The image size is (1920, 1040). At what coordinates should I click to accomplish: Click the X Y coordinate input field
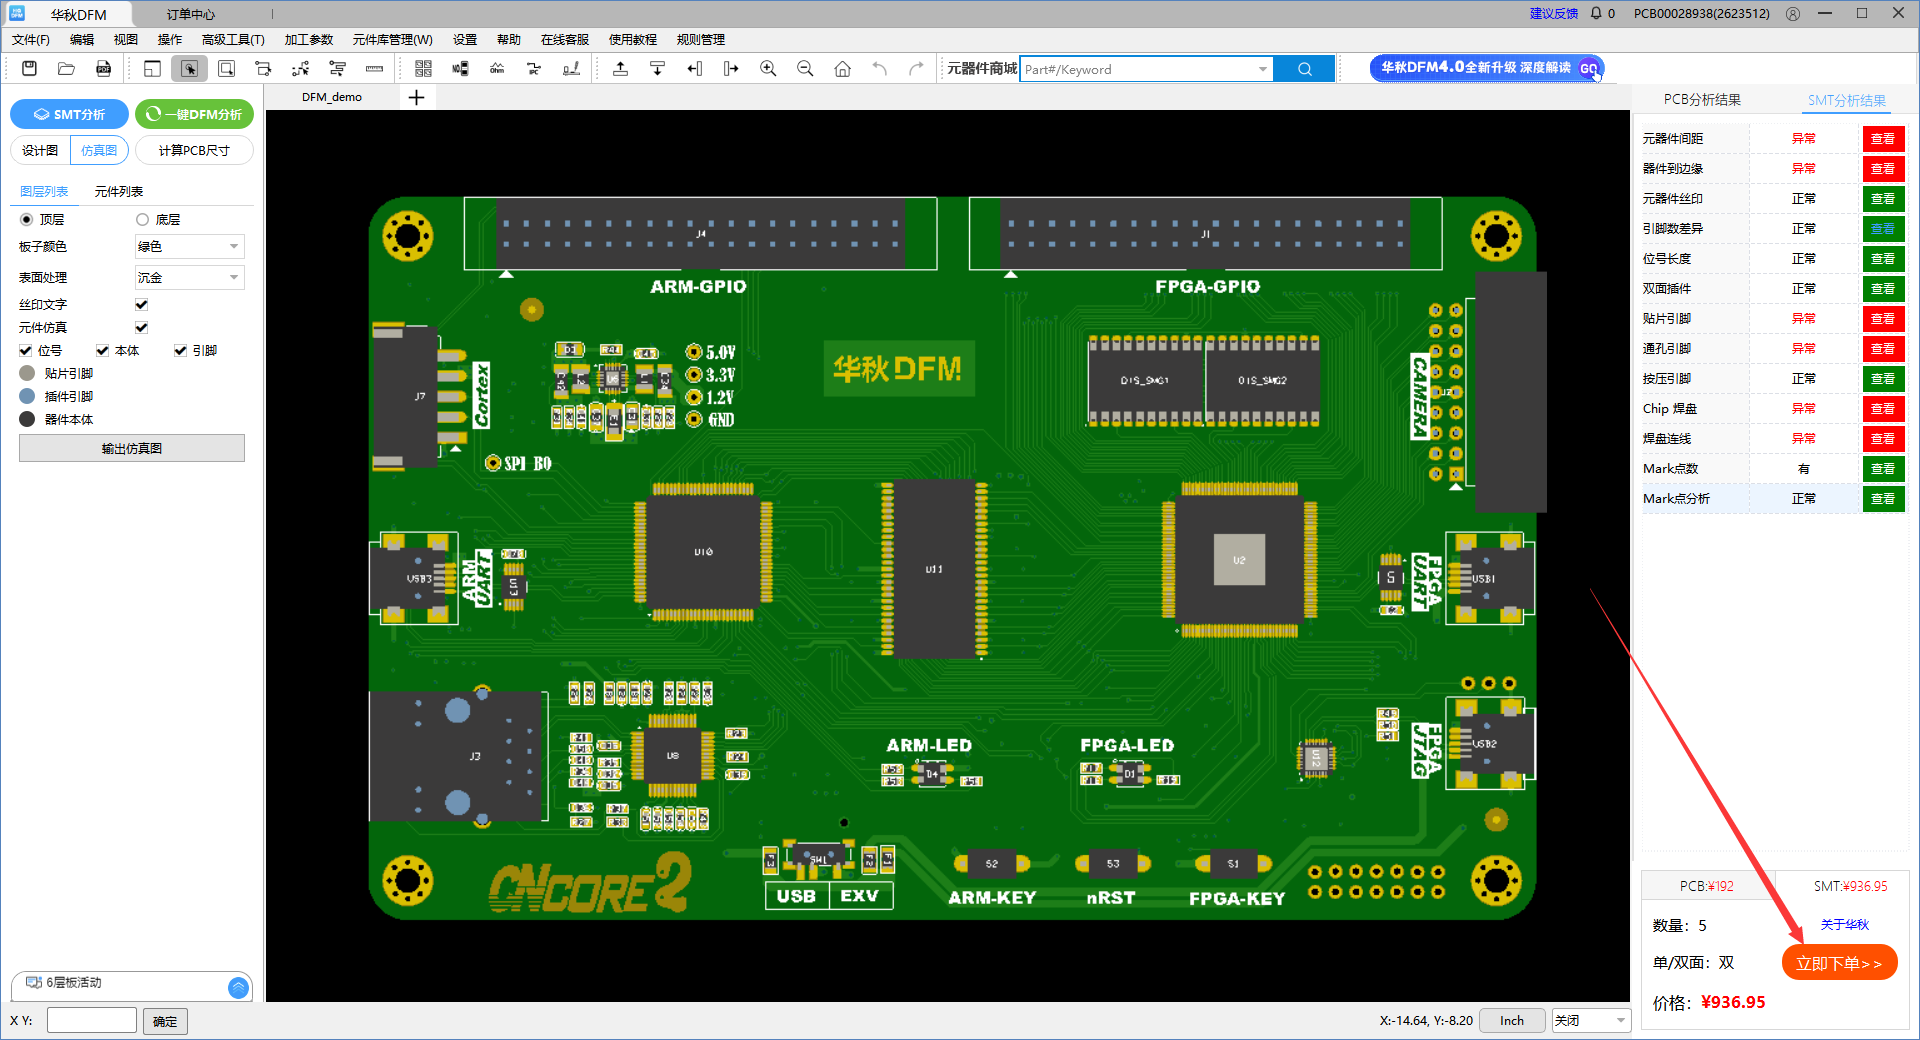click(x=91, y=1020)
